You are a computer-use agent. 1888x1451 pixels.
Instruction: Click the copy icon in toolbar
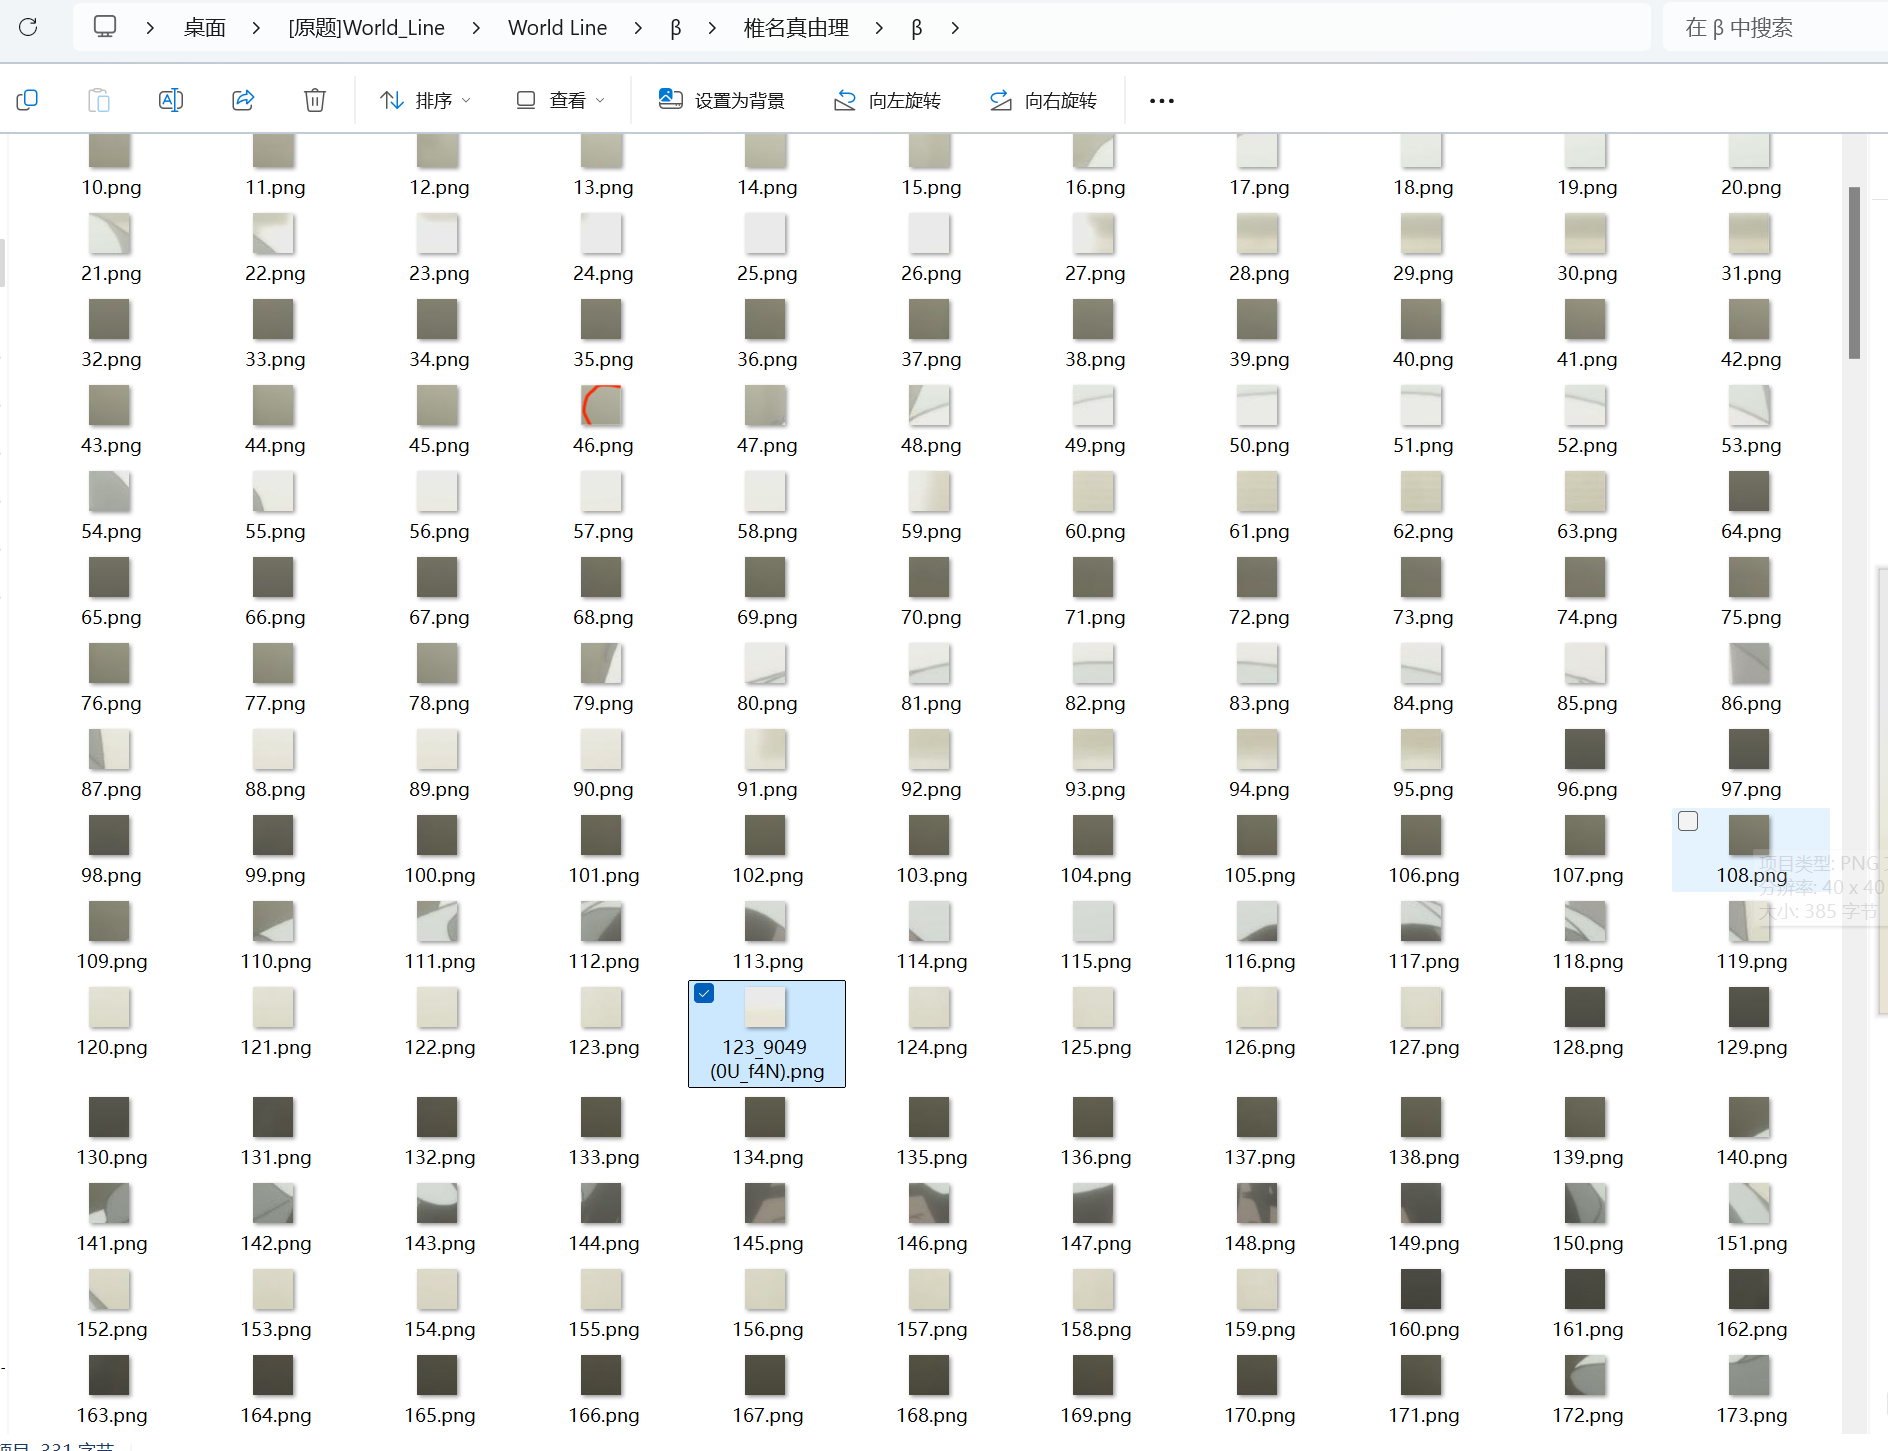[27, 100]
